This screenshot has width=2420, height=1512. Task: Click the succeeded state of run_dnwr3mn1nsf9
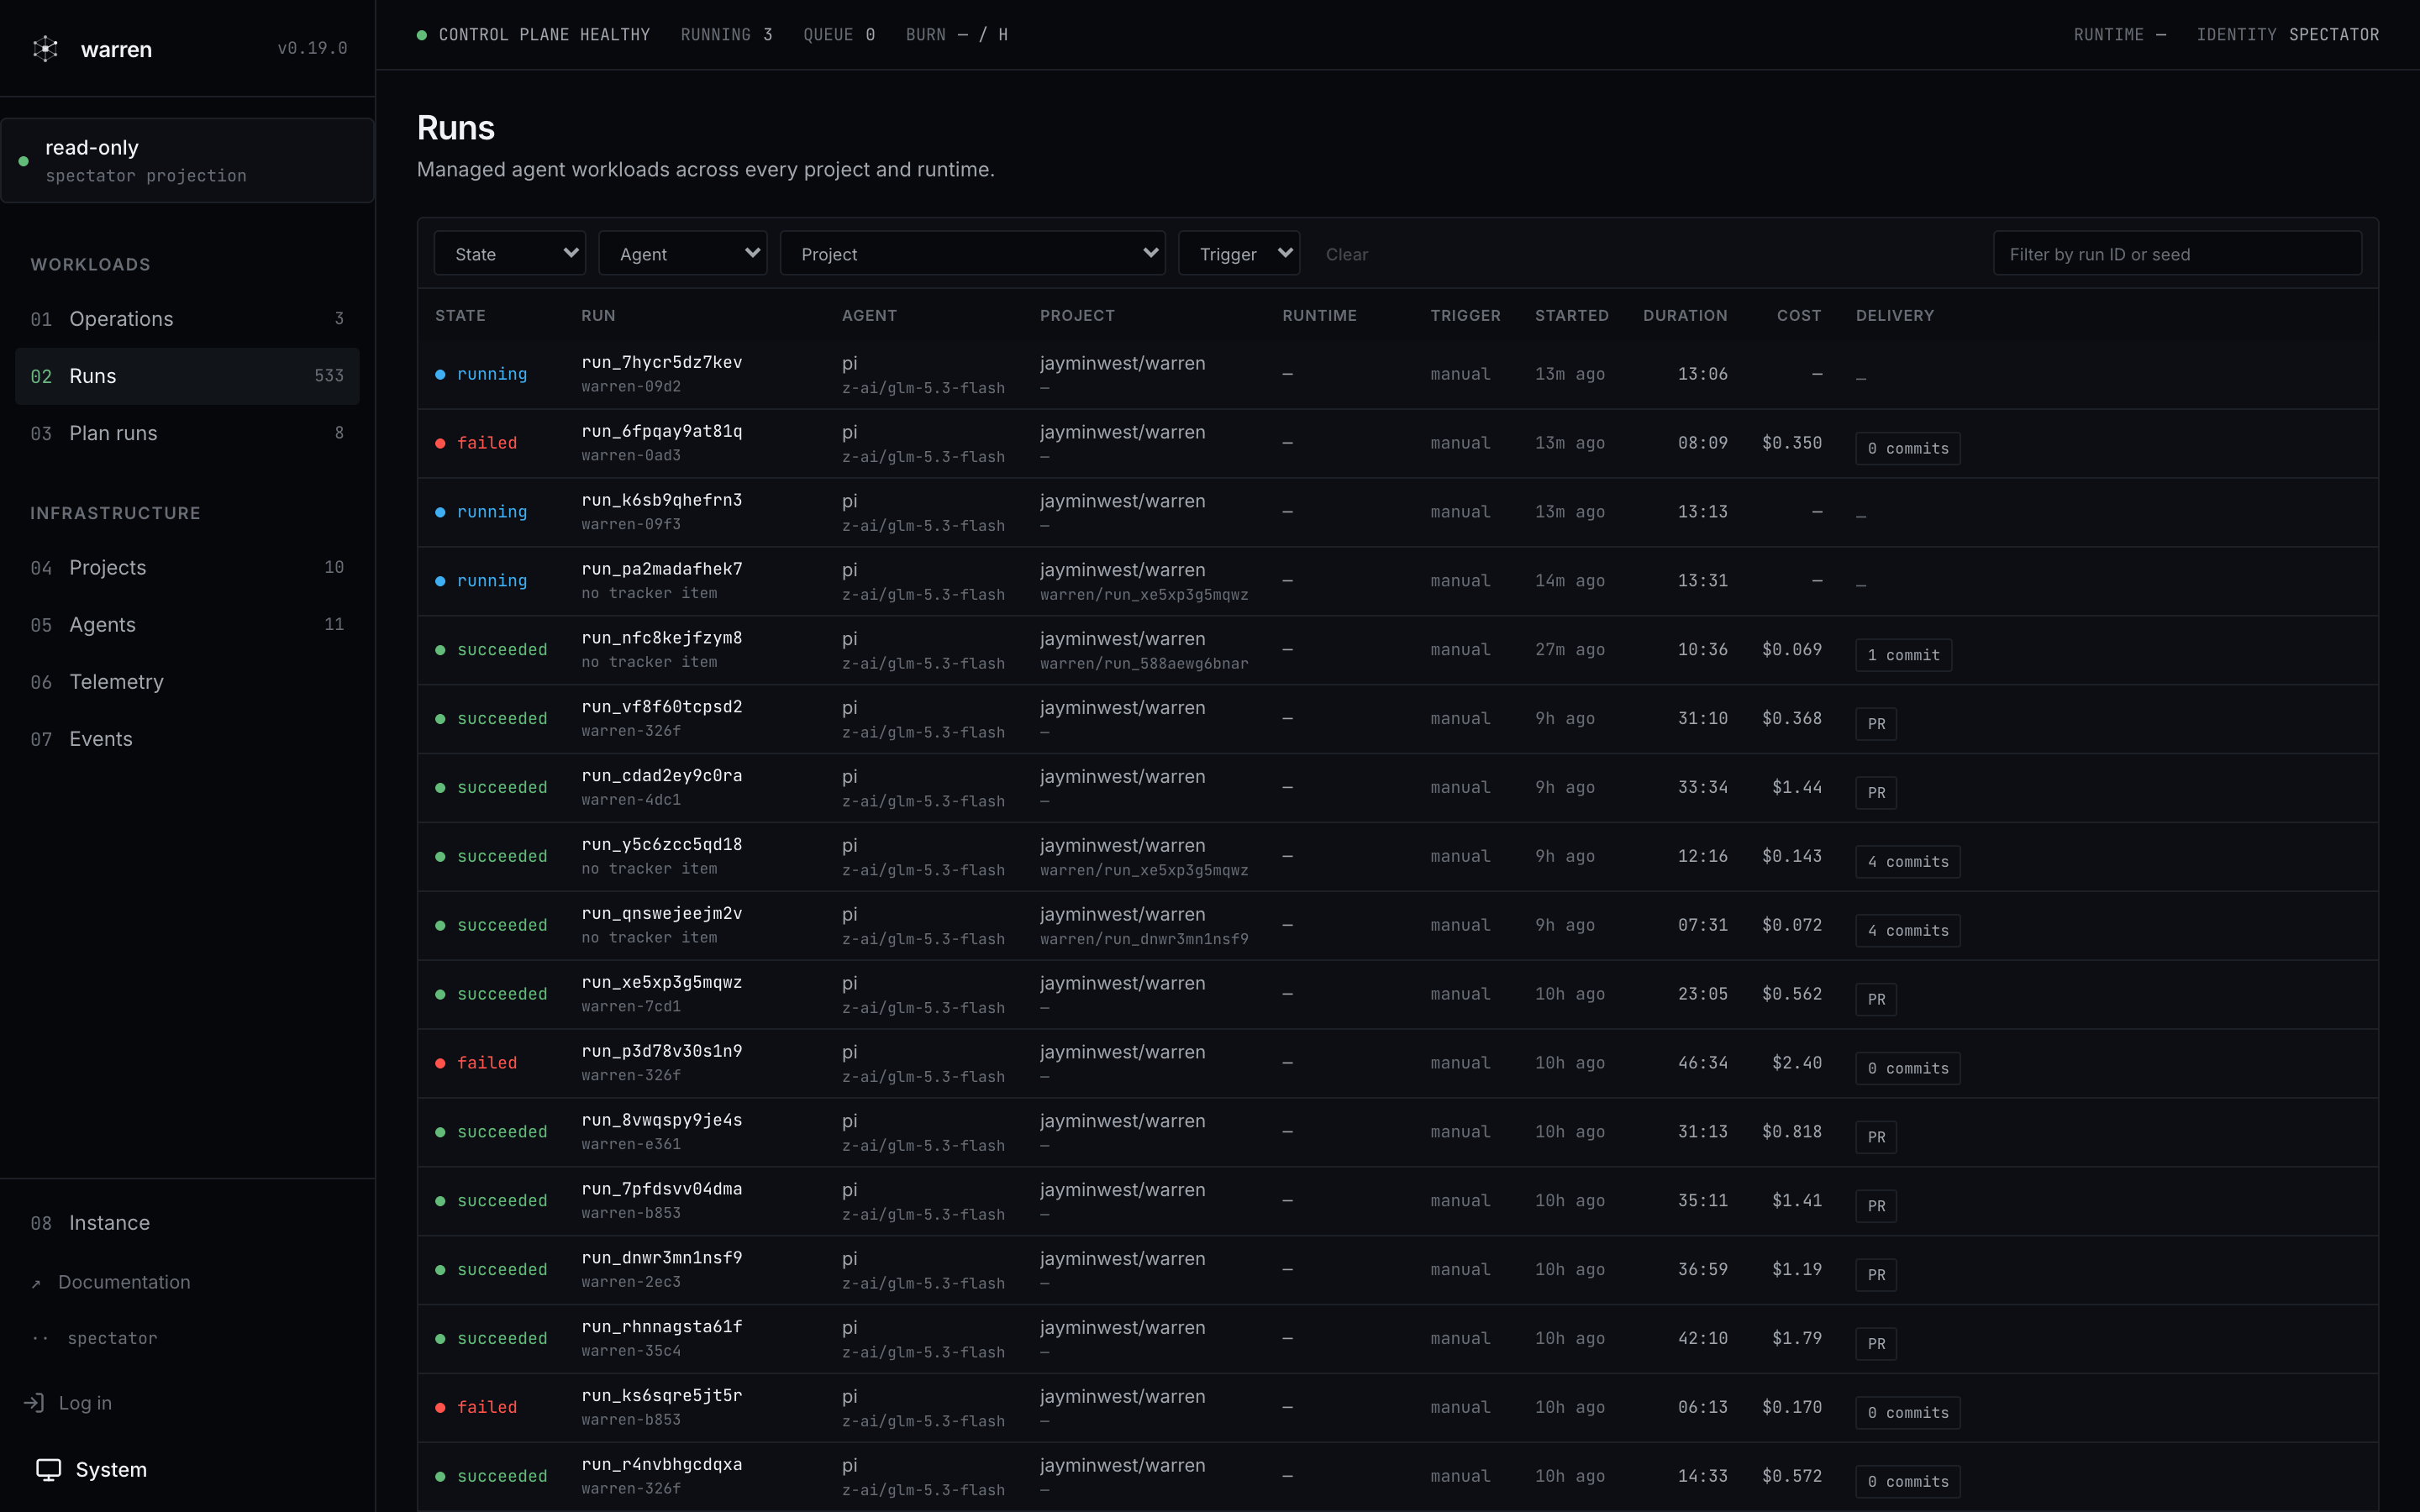point(491,1270)
